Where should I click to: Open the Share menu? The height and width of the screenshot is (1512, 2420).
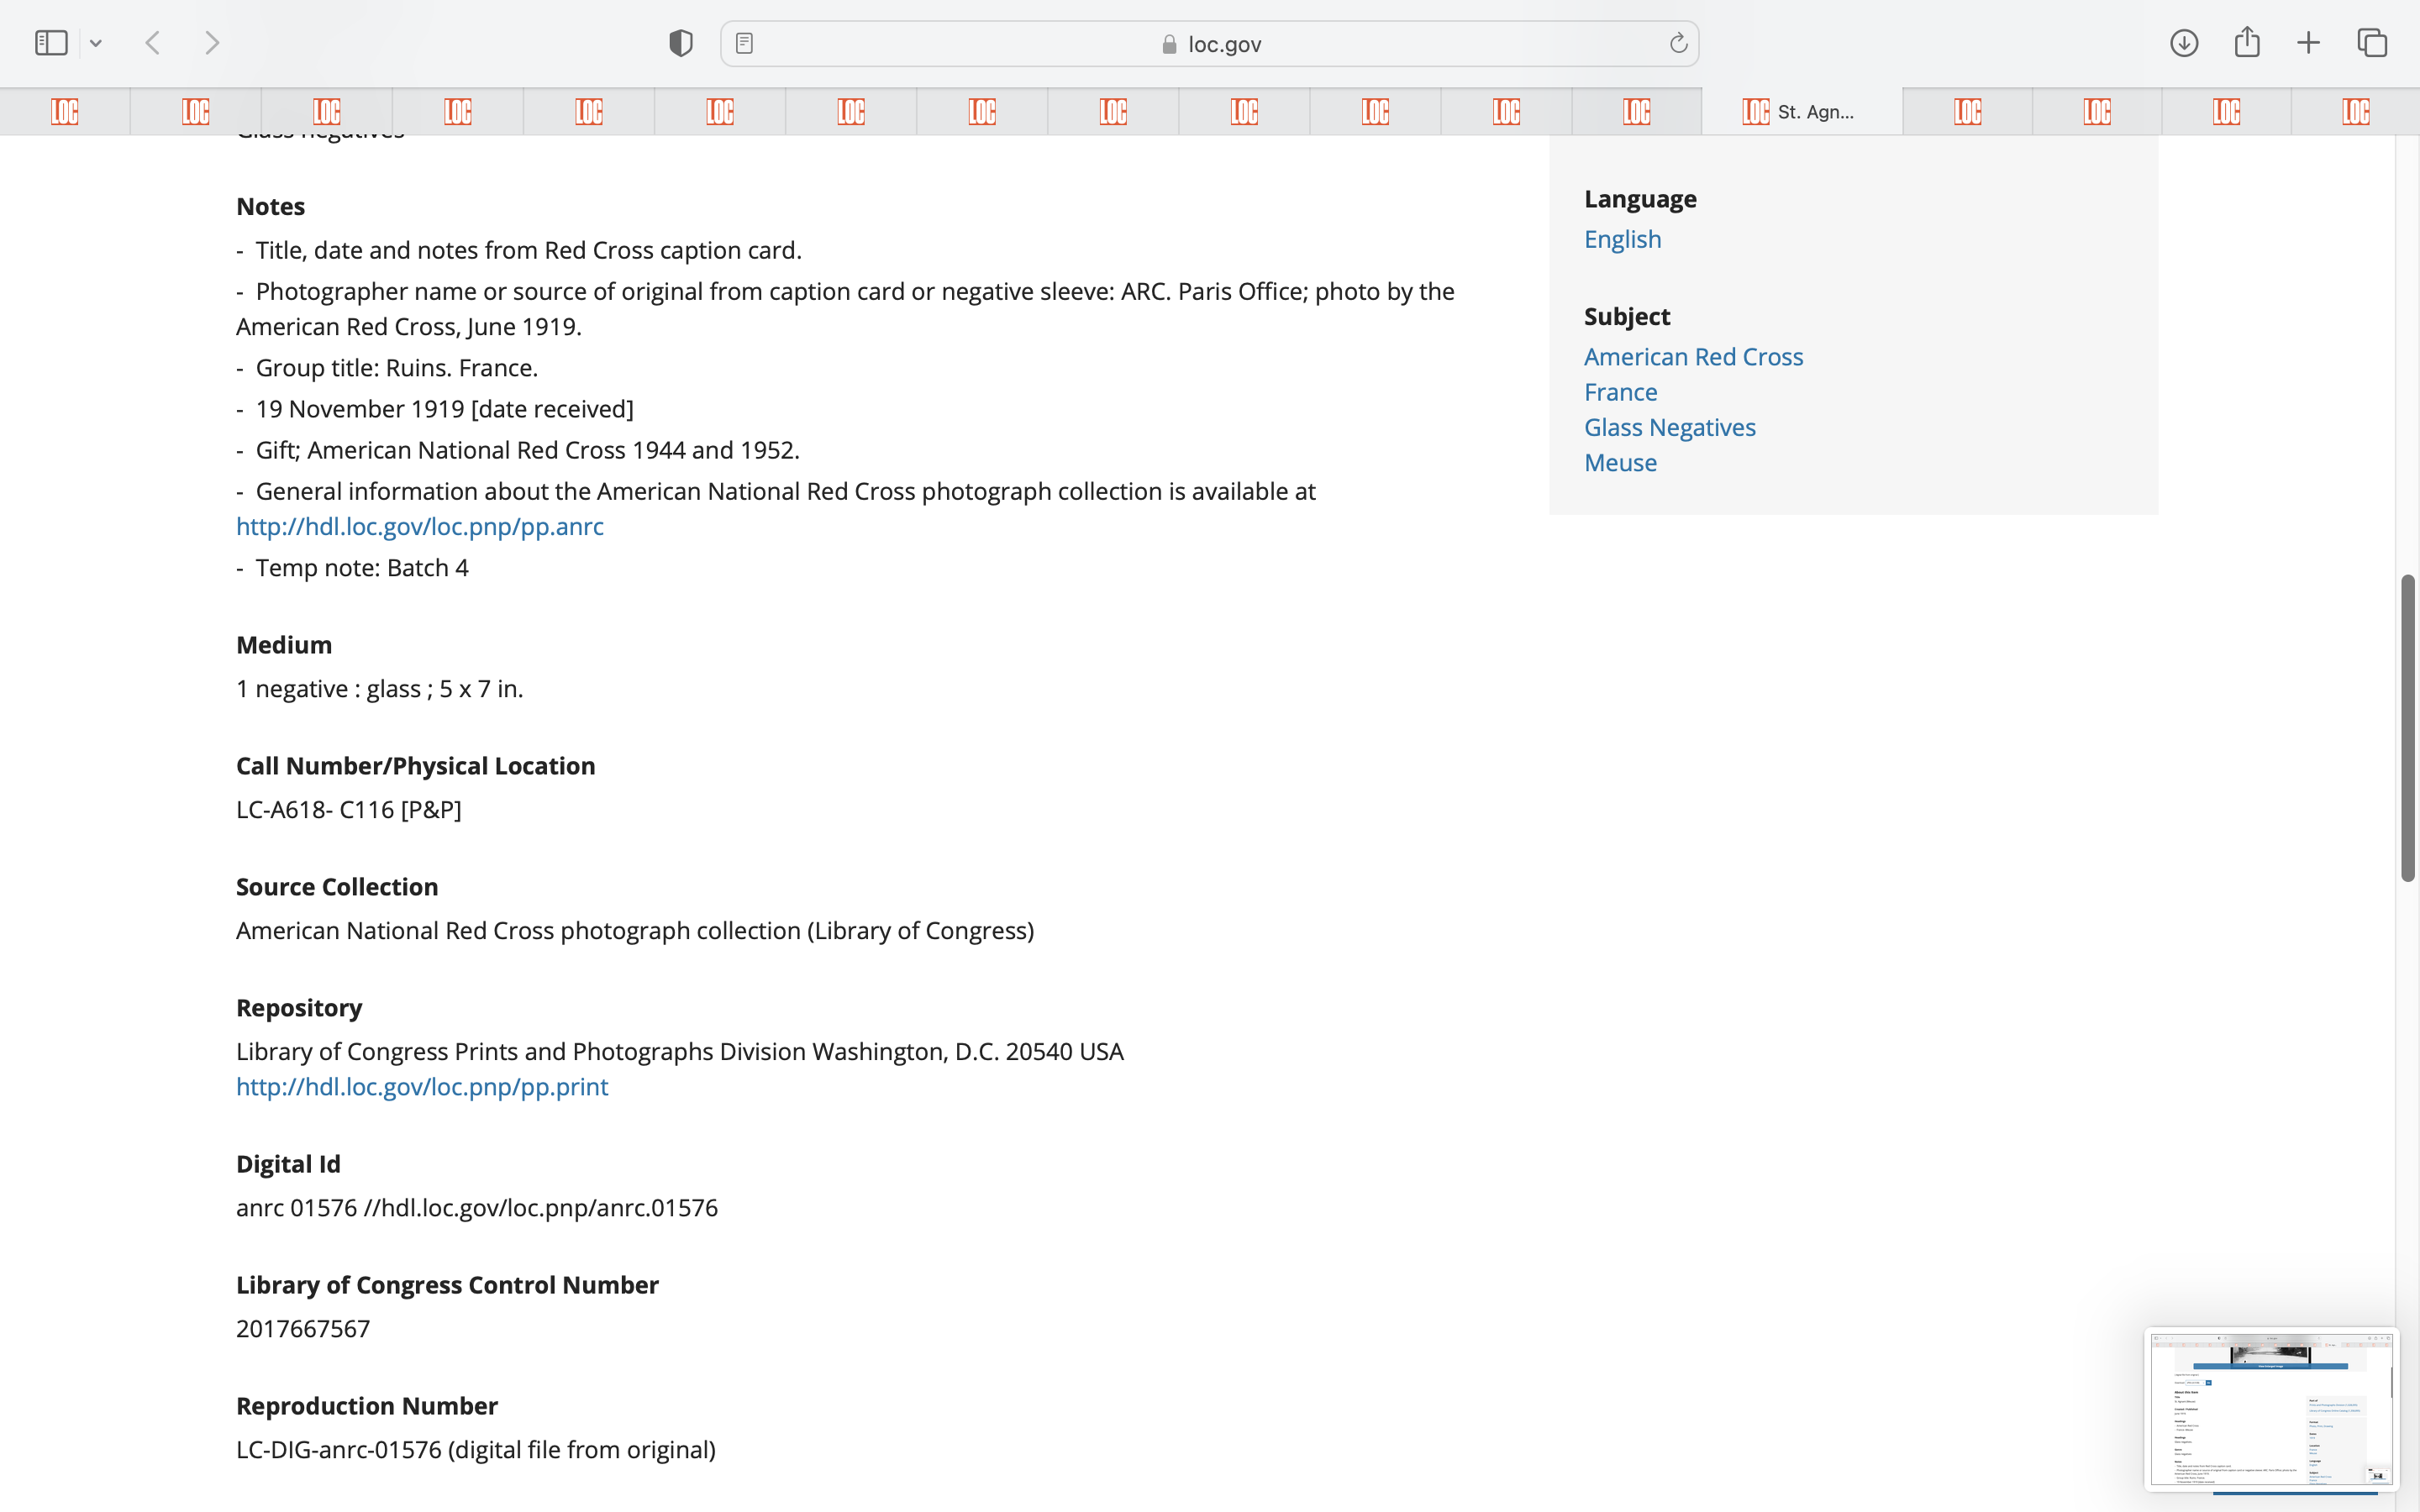click(2247, 43)
